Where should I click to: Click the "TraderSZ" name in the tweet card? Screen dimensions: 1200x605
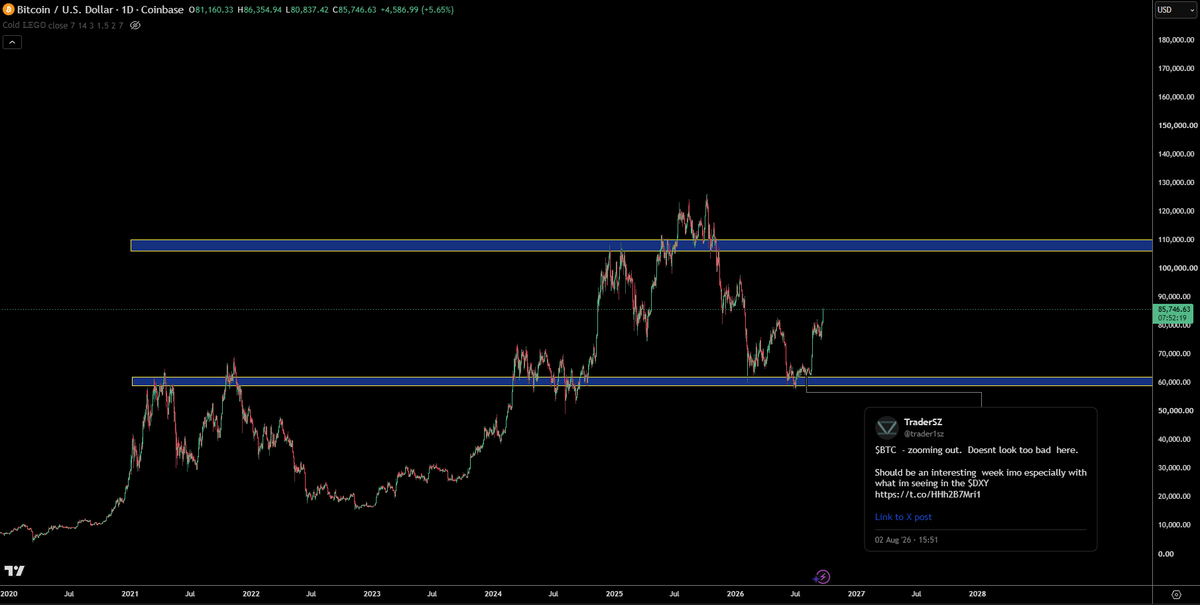coord(923,422)
